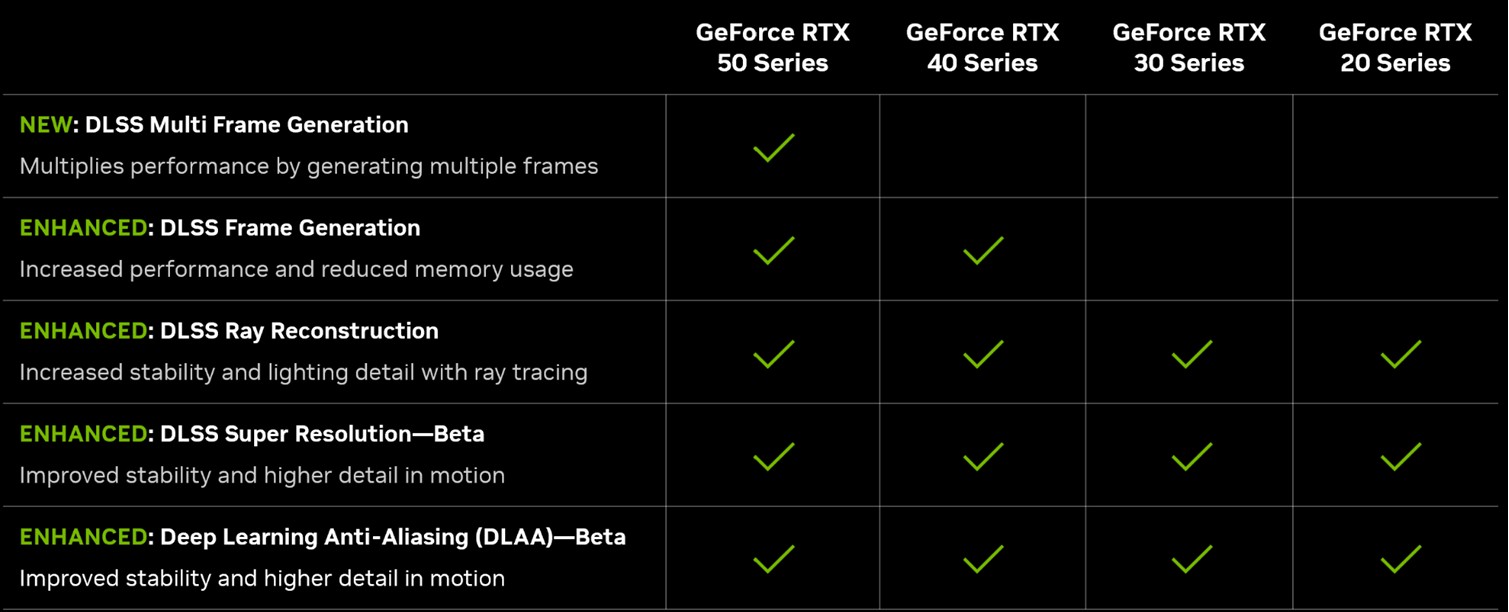Click the Ray Reconstruction checkmark under 50 Series
Viewport: 1509px width, 612px height.
pyautogui.click(x=773, y=353)
